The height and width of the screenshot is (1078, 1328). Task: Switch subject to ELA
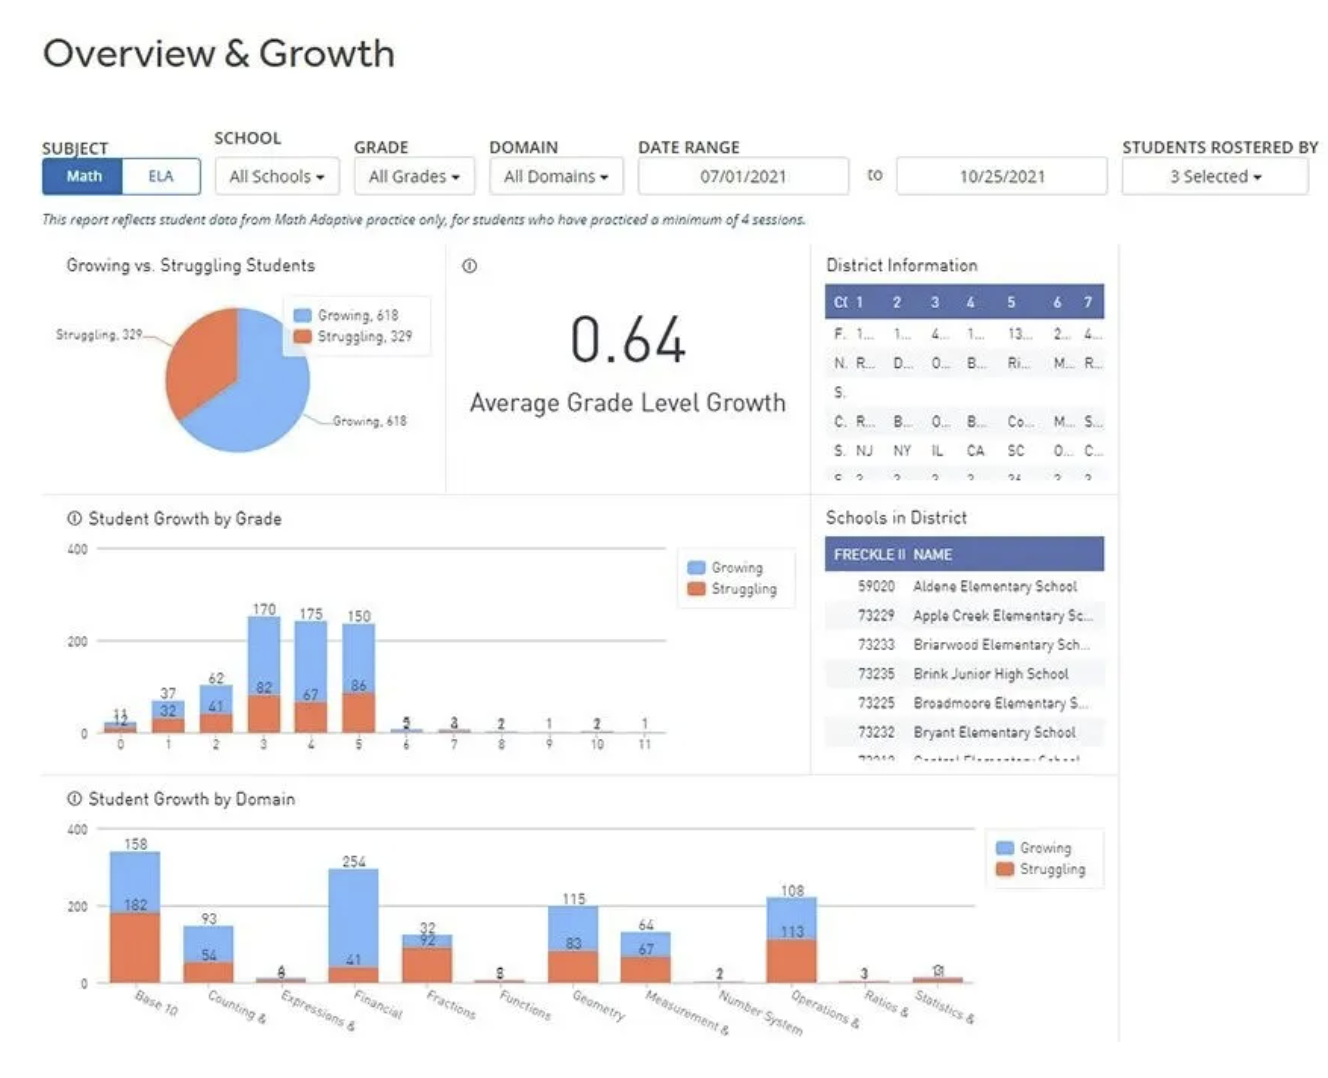[161, 176]
